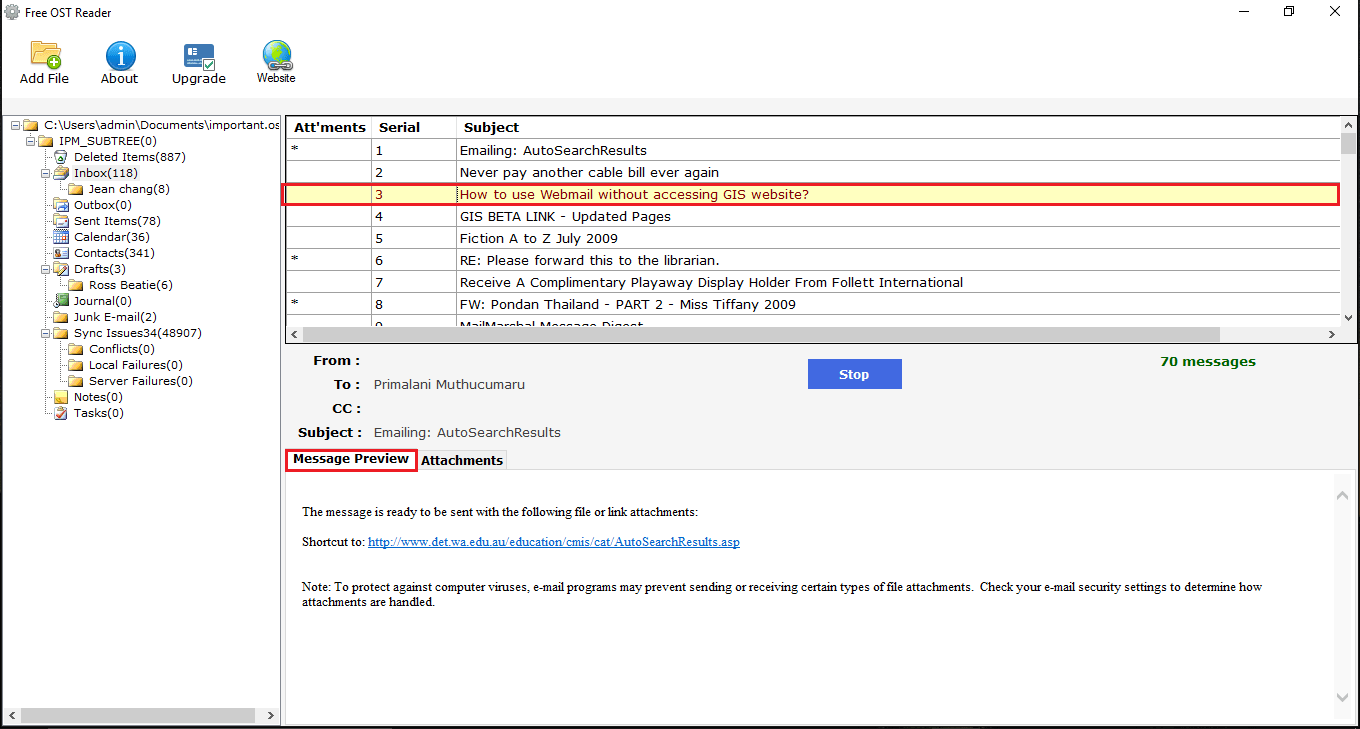Open the Website globe icon
The width and height of the screenshot is (1360, 729).
pyautogui.click(x=276, y=54)
